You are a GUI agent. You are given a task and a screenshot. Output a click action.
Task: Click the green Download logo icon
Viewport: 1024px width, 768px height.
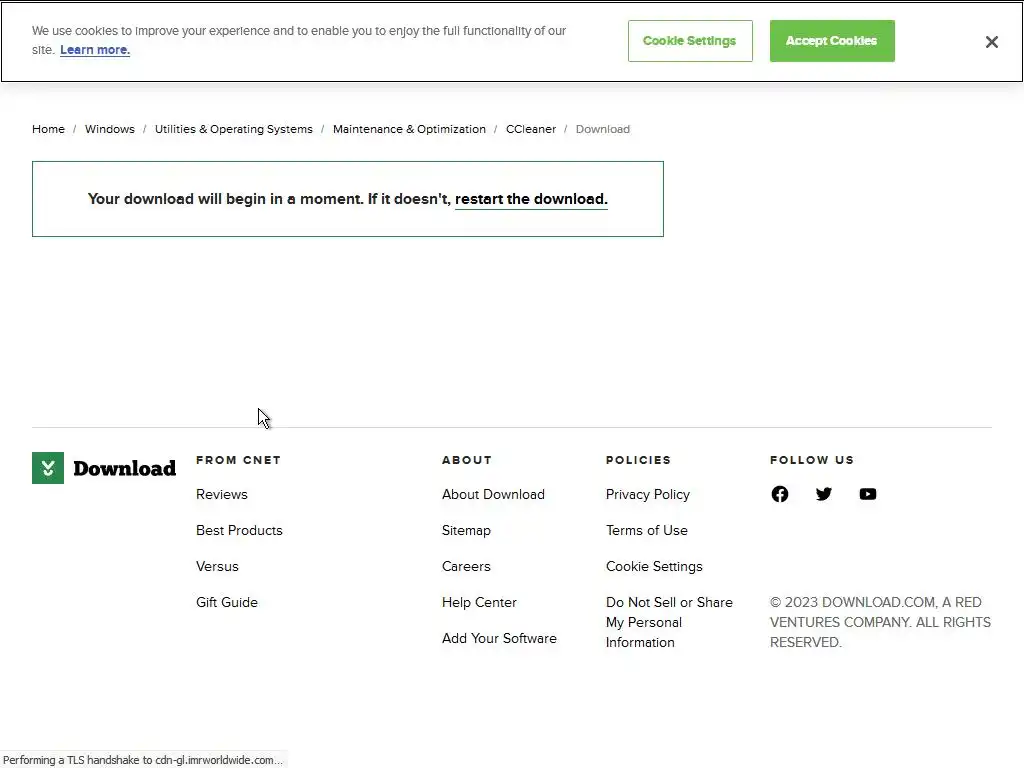(48, 468)
